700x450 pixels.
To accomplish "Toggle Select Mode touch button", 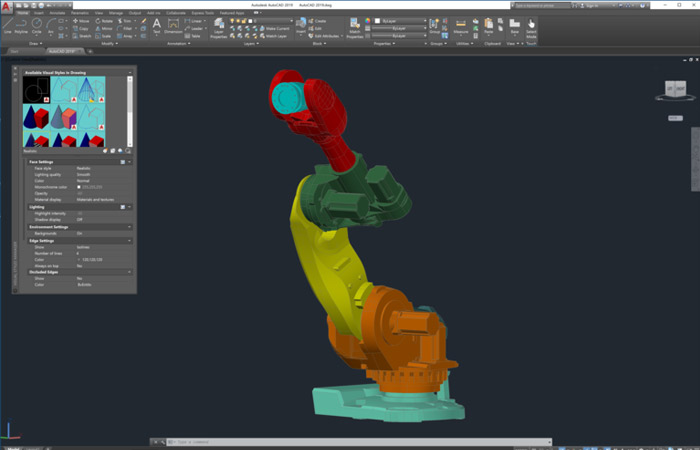I will tap(531, 27).
